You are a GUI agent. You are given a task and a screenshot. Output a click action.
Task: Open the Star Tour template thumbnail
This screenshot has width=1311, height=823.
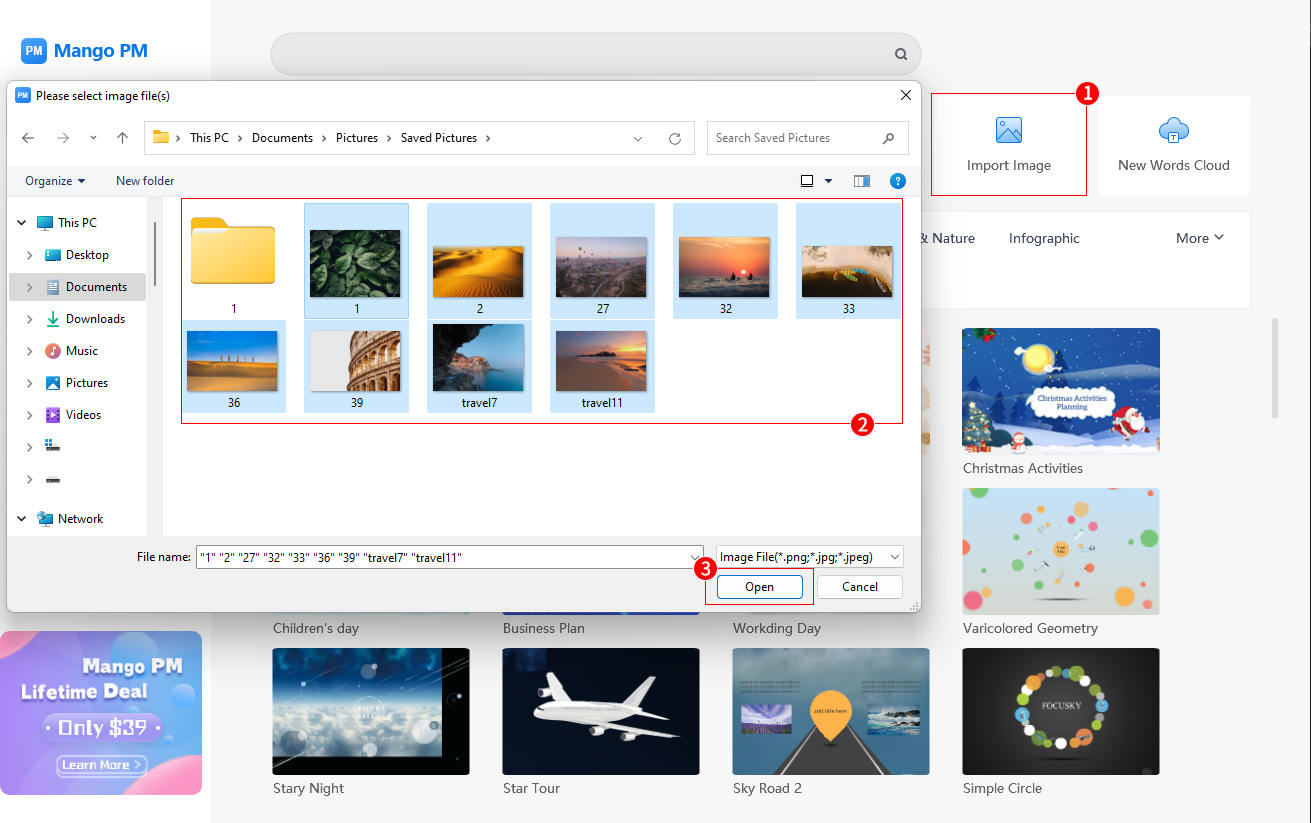pyautogui.click(x=600, y=711)
